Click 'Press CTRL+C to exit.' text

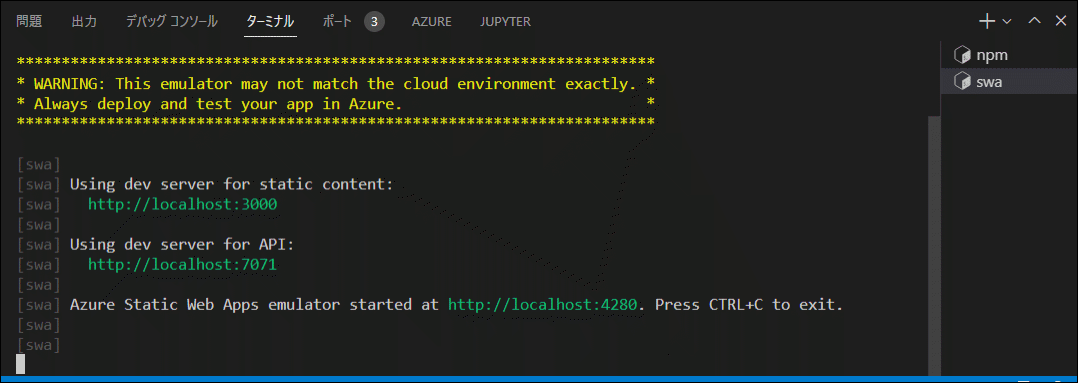tap(749, 304)
